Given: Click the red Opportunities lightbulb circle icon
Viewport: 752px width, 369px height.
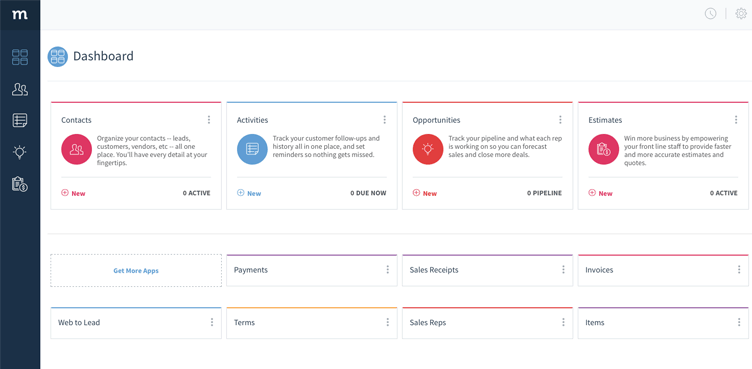Looking at the screenshot, I should (x=428, y=149).
